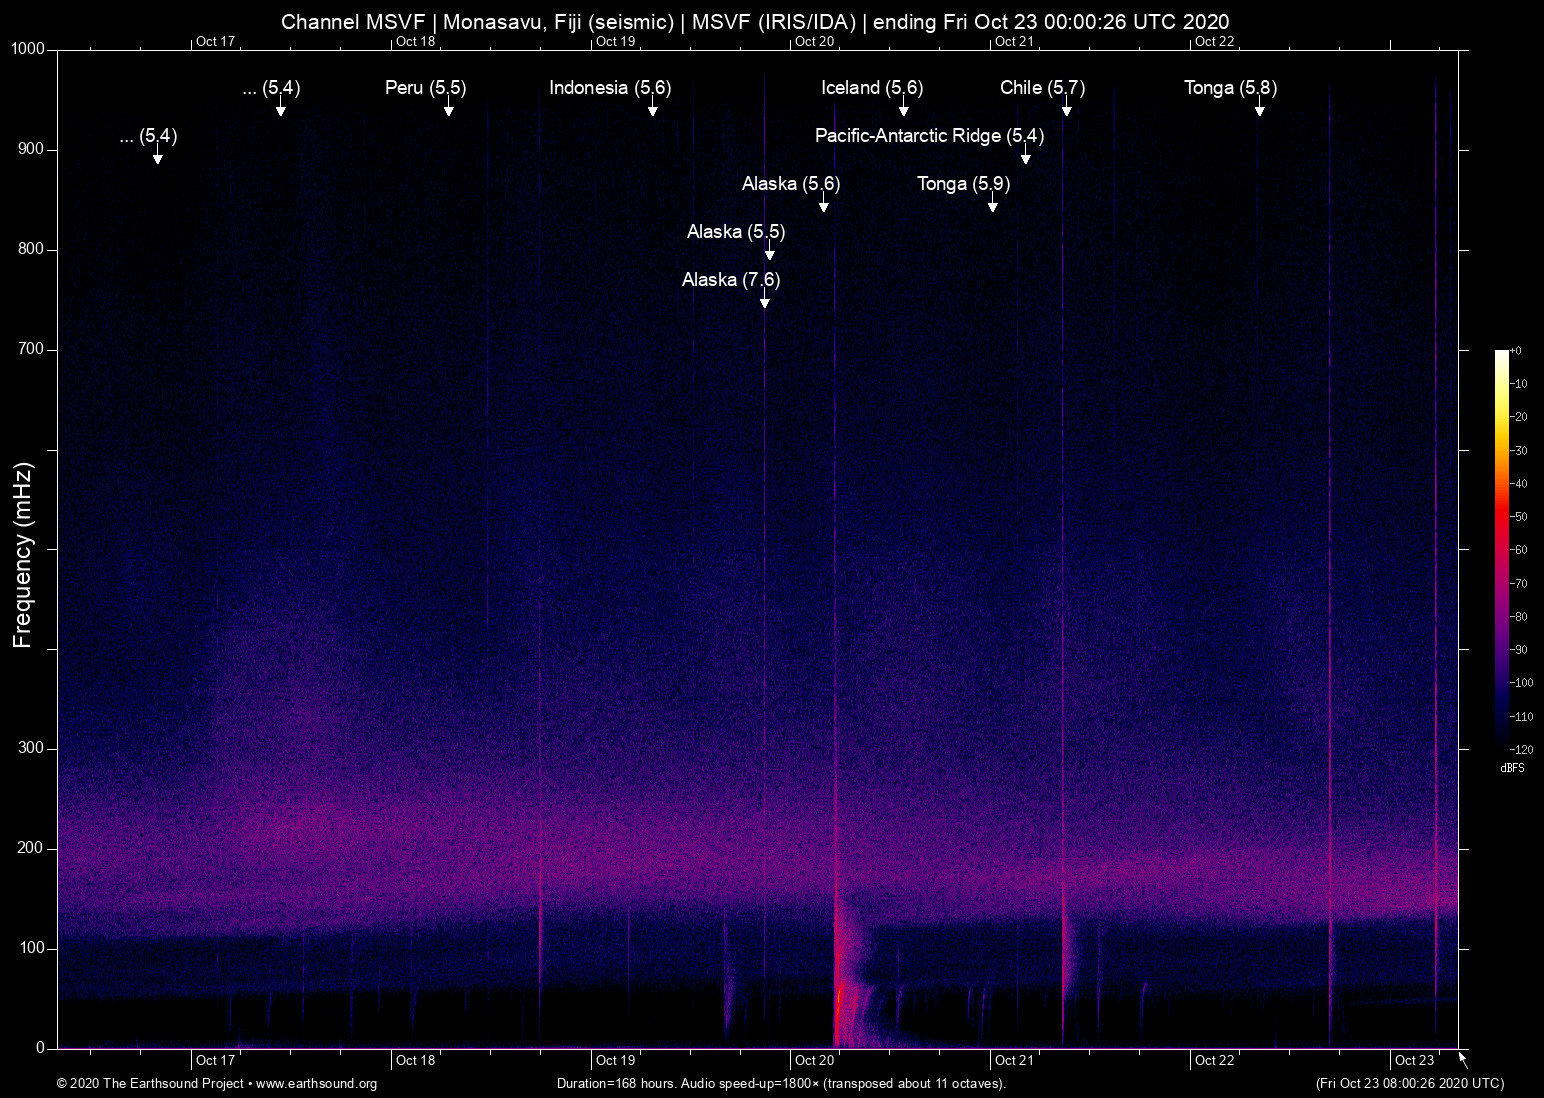Select the Peru (5.5) earthquake label

(426, 88)
